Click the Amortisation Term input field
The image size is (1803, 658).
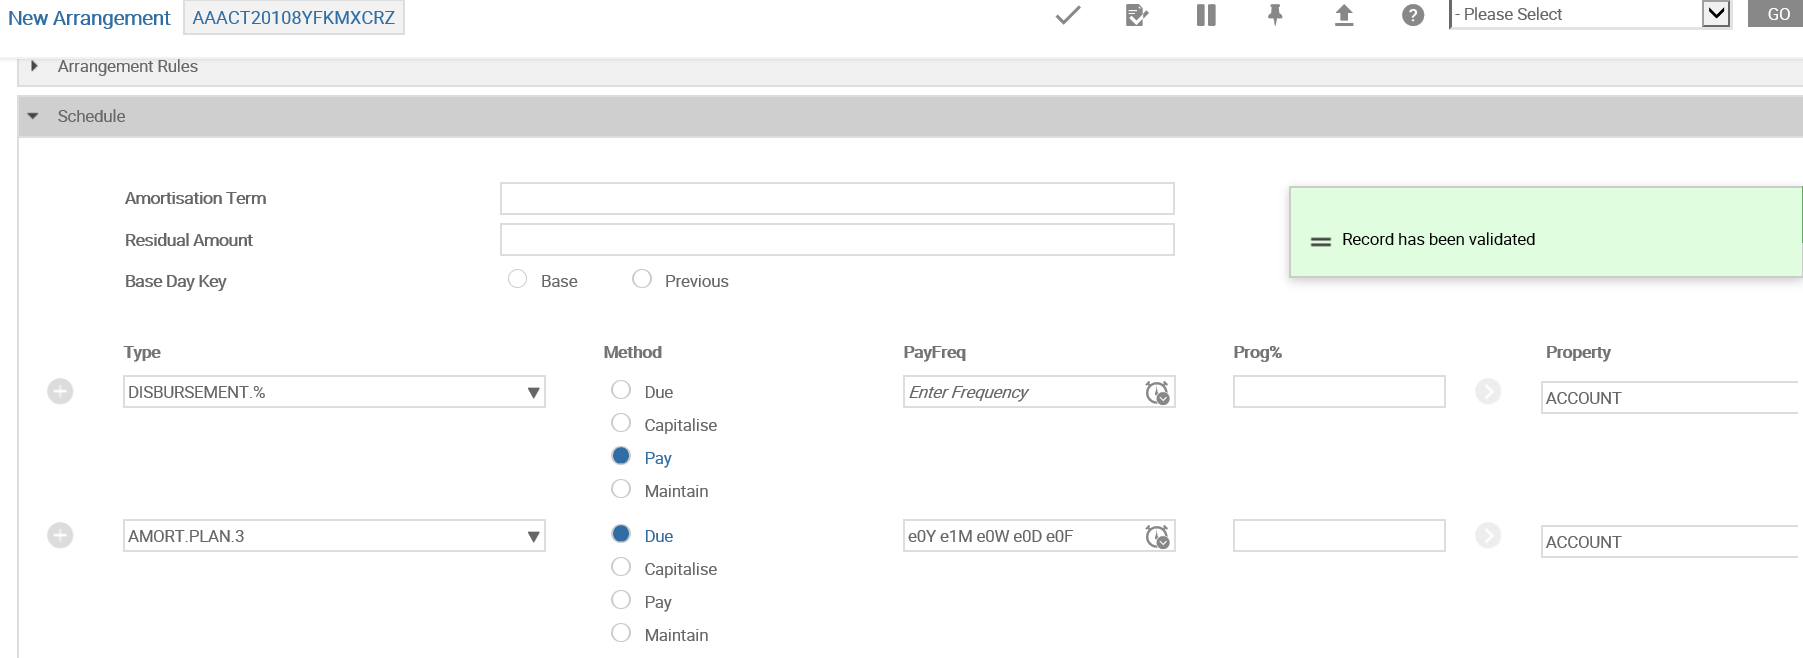(x=836, y=198)
